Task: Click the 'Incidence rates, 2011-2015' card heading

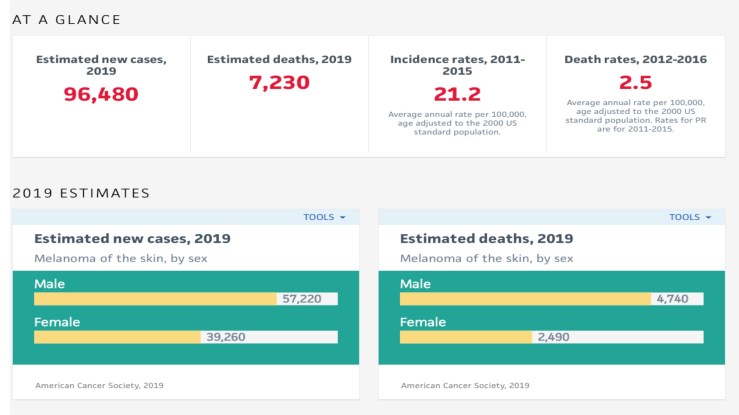Action: [x=457, y=66]
